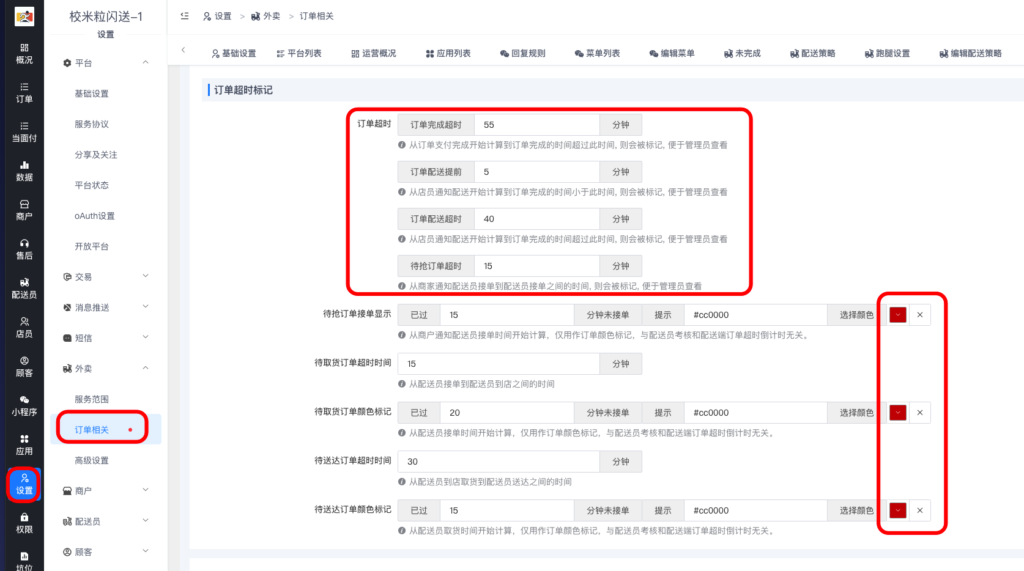This screenshot has height=571, width=1024.
Task: Open 服务范围 in the side menu
Action: click(x=91, y=399)
